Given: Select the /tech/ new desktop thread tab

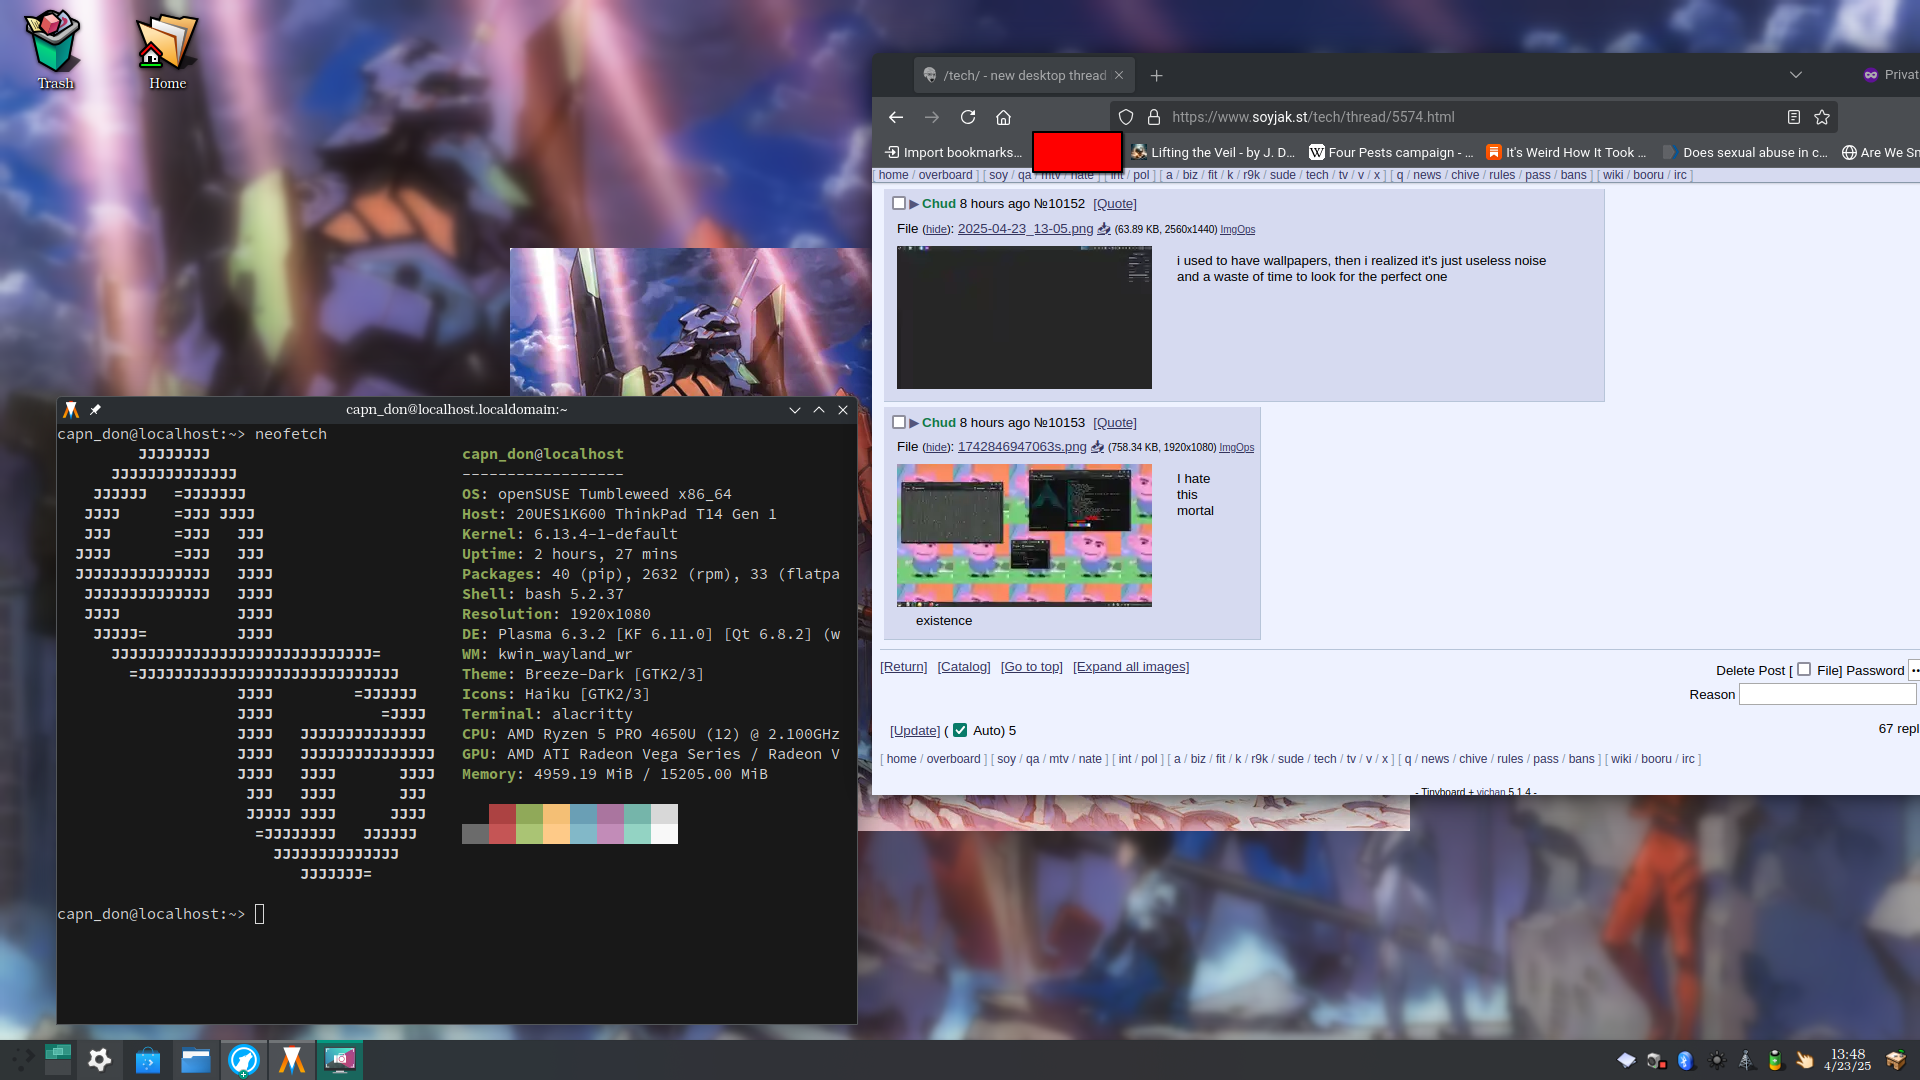Looking at the screenshot, I should (x=1025, y=75).
